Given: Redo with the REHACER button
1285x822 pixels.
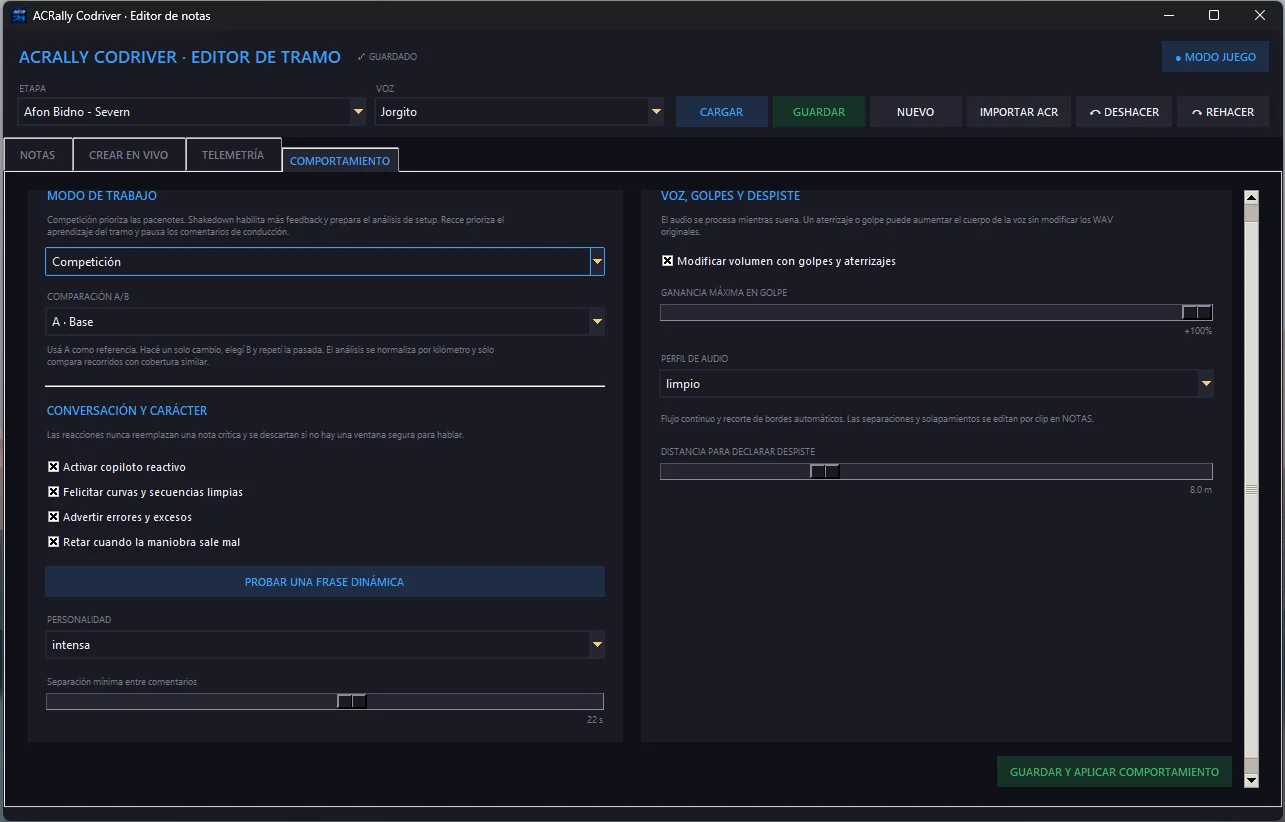Looking at the screenshot, I should 1223,112.
